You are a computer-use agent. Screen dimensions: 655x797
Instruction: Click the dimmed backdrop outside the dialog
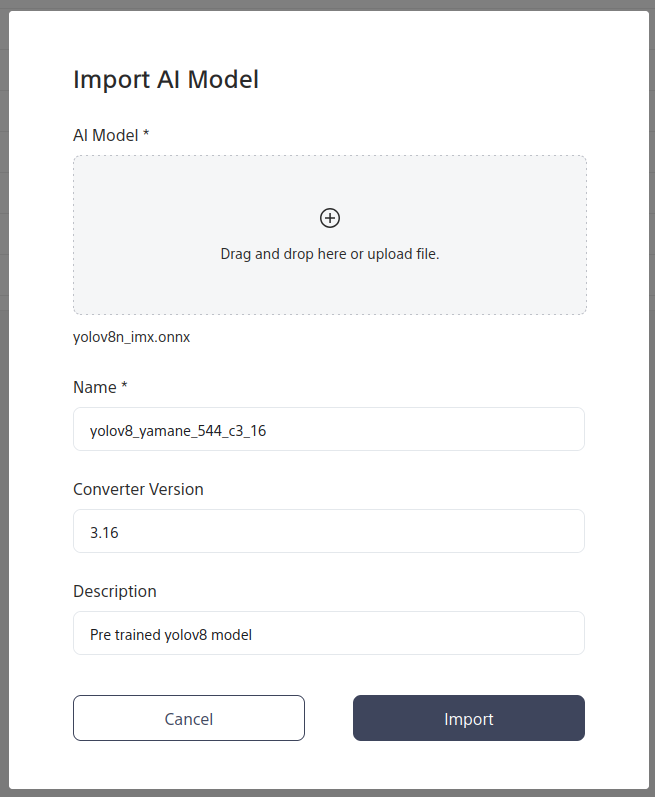pyautogui.click(x=4, y=400)
